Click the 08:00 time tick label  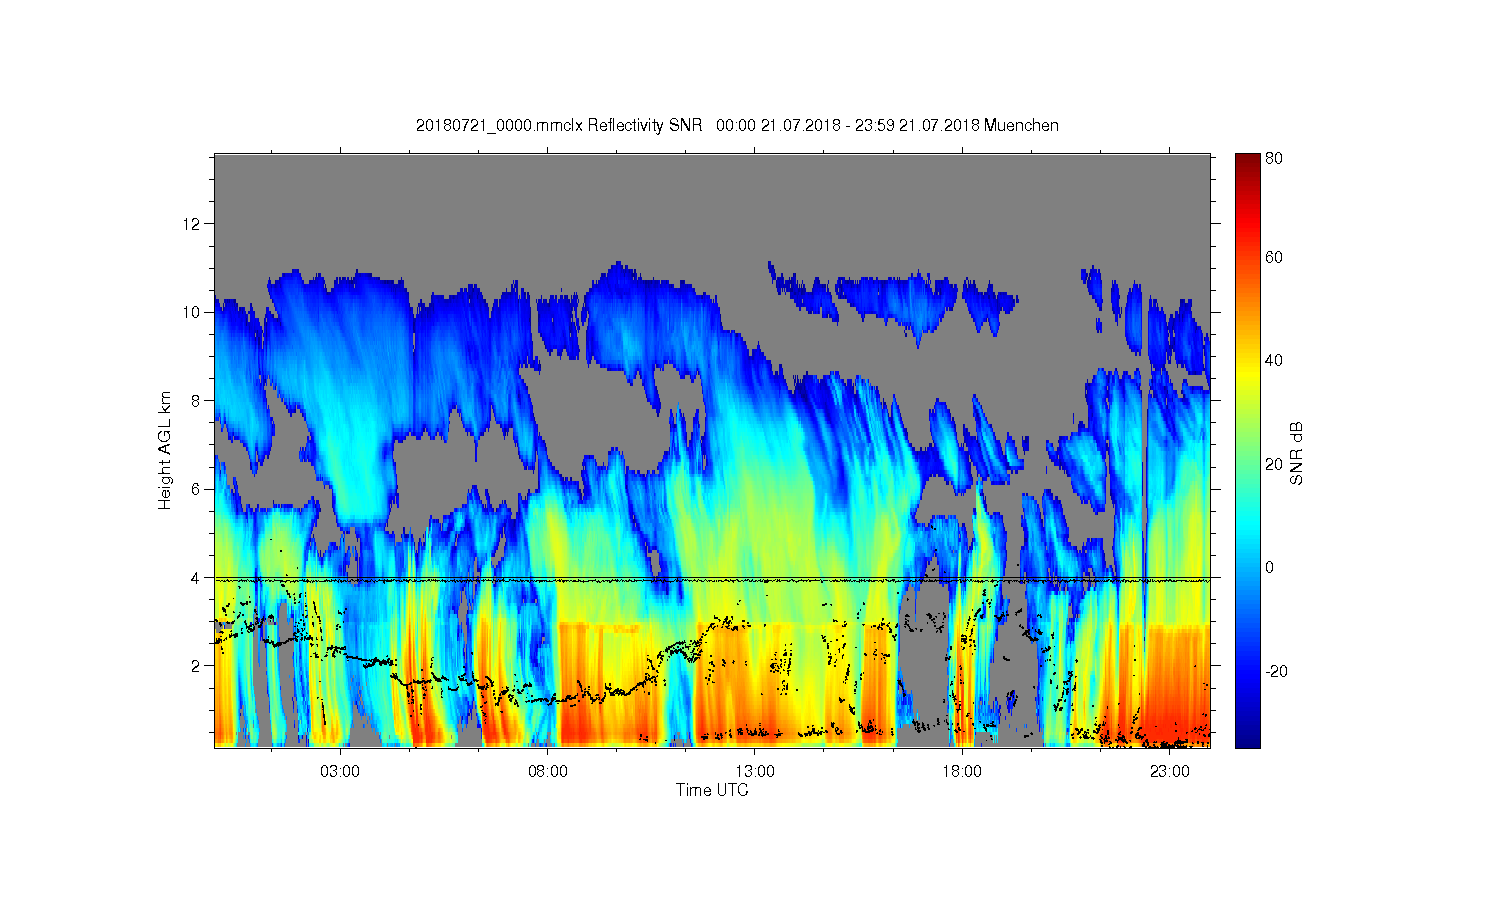[x=548, y=772]
